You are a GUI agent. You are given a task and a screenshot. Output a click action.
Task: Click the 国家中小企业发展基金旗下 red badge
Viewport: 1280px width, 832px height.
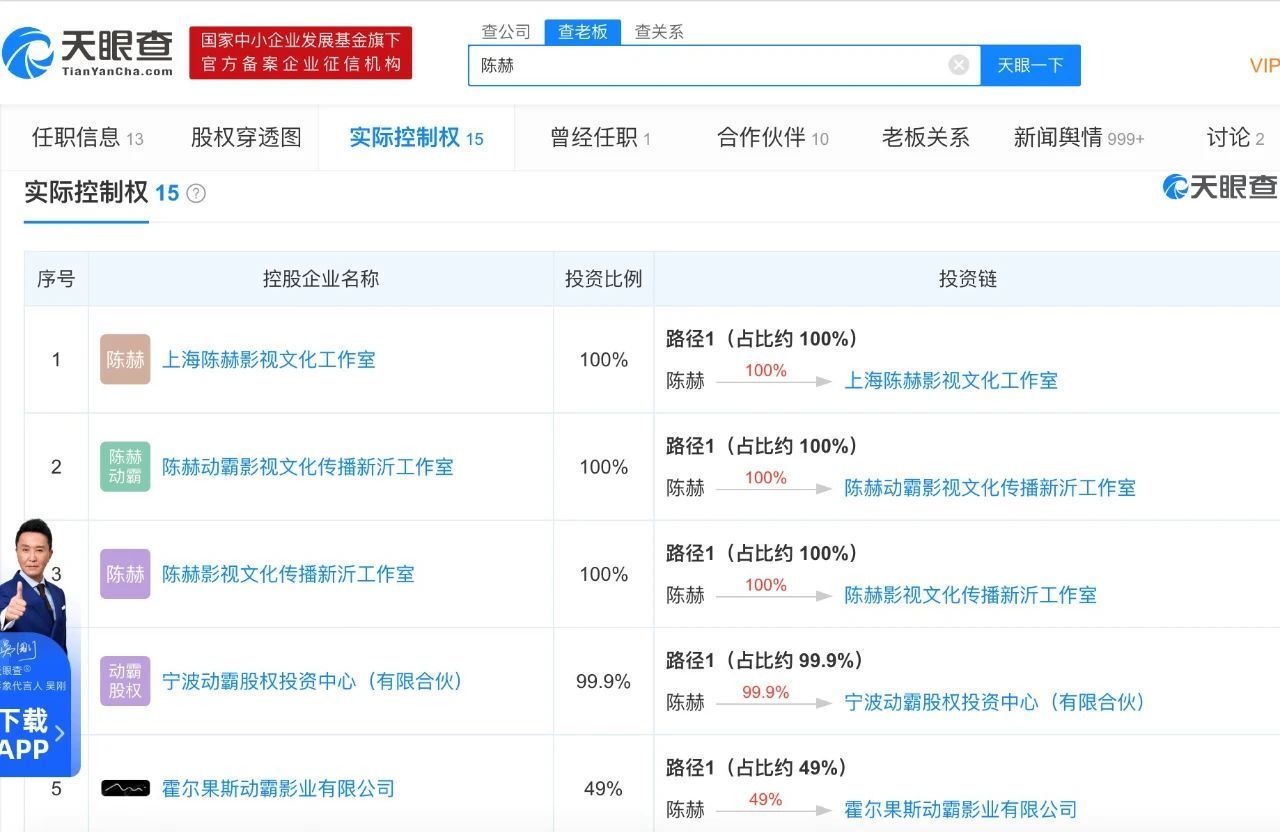[301, 53]
